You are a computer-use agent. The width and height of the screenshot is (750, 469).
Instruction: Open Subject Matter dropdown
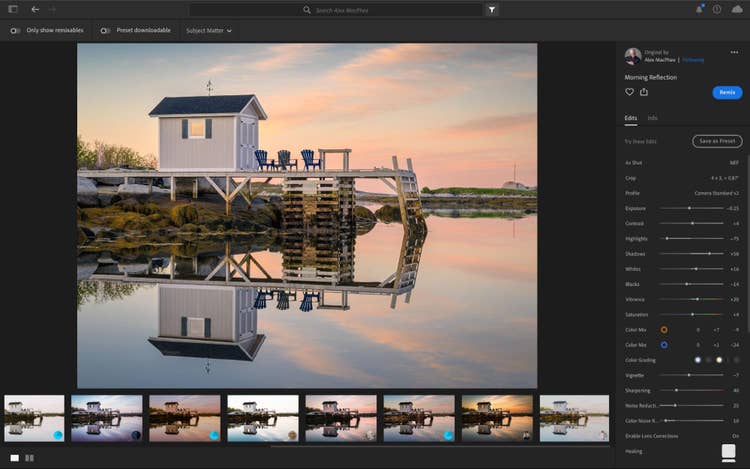(209, 31)
